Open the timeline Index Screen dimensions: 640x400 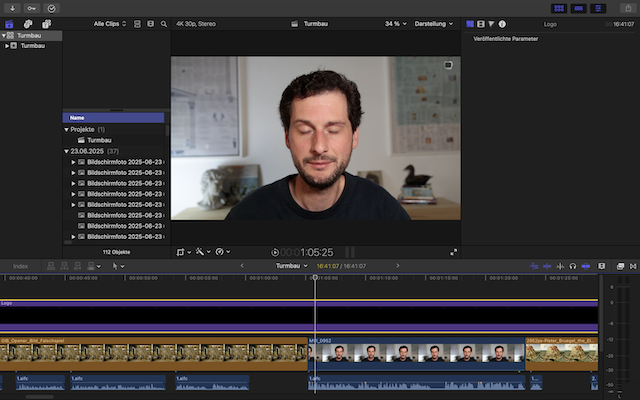pos(20,266)
